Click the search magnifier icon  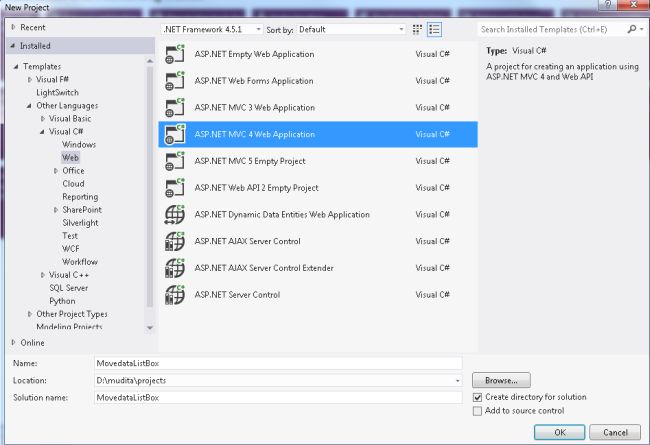(x=632, y=29)
